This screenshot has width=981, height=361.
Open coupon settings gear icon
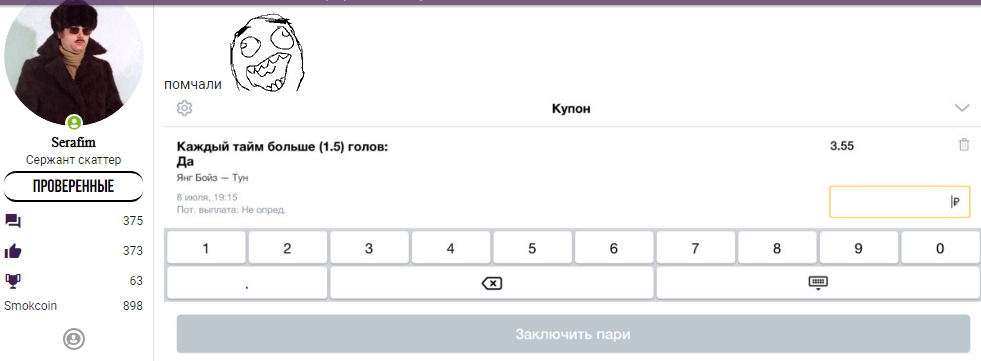(x=185, y=108)
